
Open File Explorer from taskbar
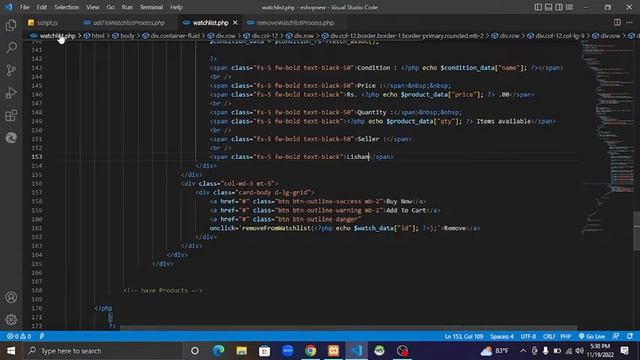coord(242,351)
